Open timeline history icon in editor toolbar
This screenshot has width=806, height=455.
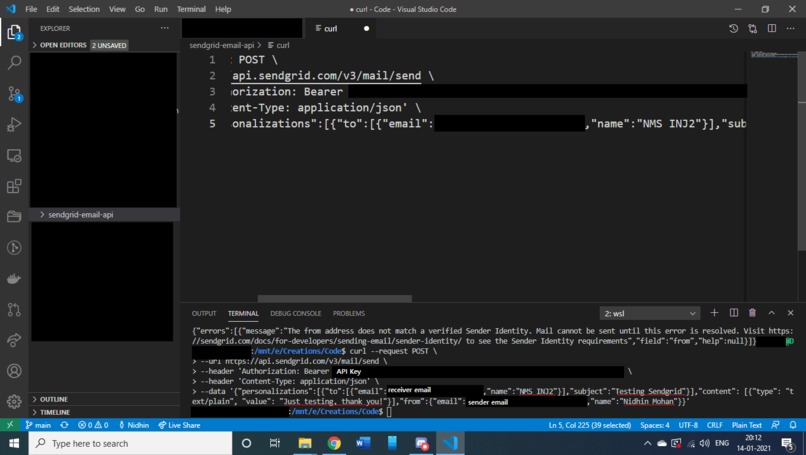(734, 29)
